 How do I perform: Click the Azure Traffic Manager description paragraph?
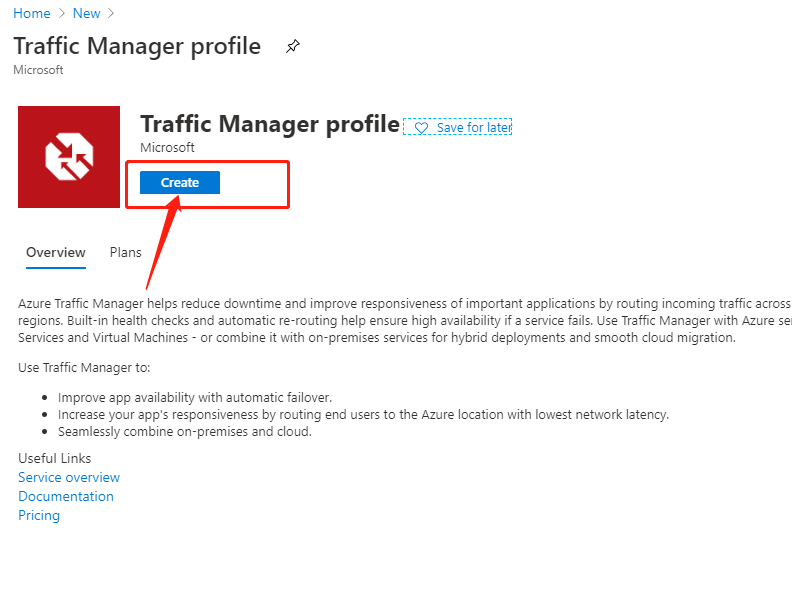pos(404,320)
